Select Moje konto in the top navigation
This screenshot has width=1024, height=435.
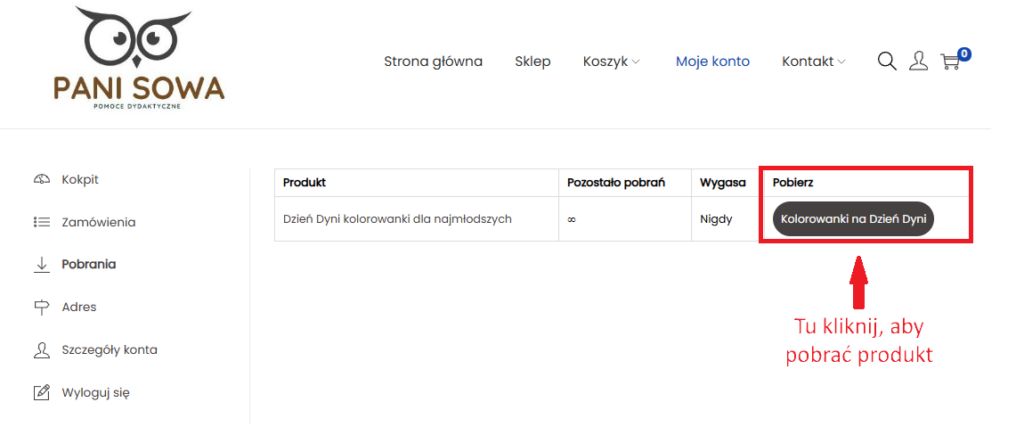(712, 62)
